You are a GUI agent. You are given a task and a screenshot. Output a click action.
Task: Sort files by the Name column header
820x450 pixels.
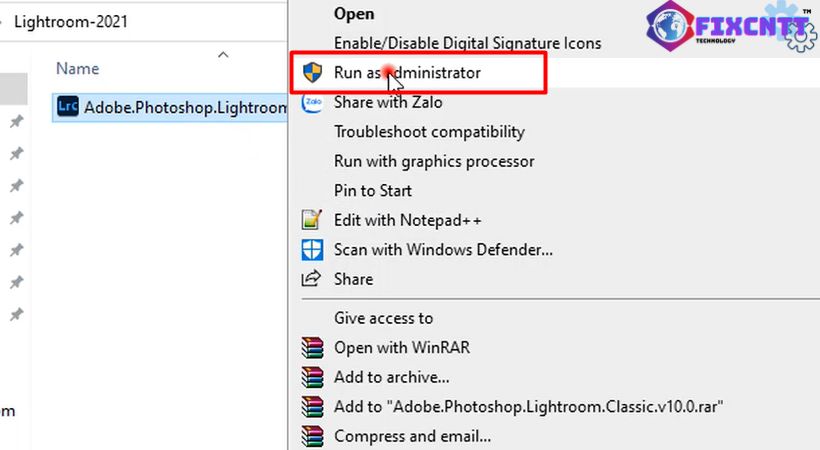(x=77, y=69)
